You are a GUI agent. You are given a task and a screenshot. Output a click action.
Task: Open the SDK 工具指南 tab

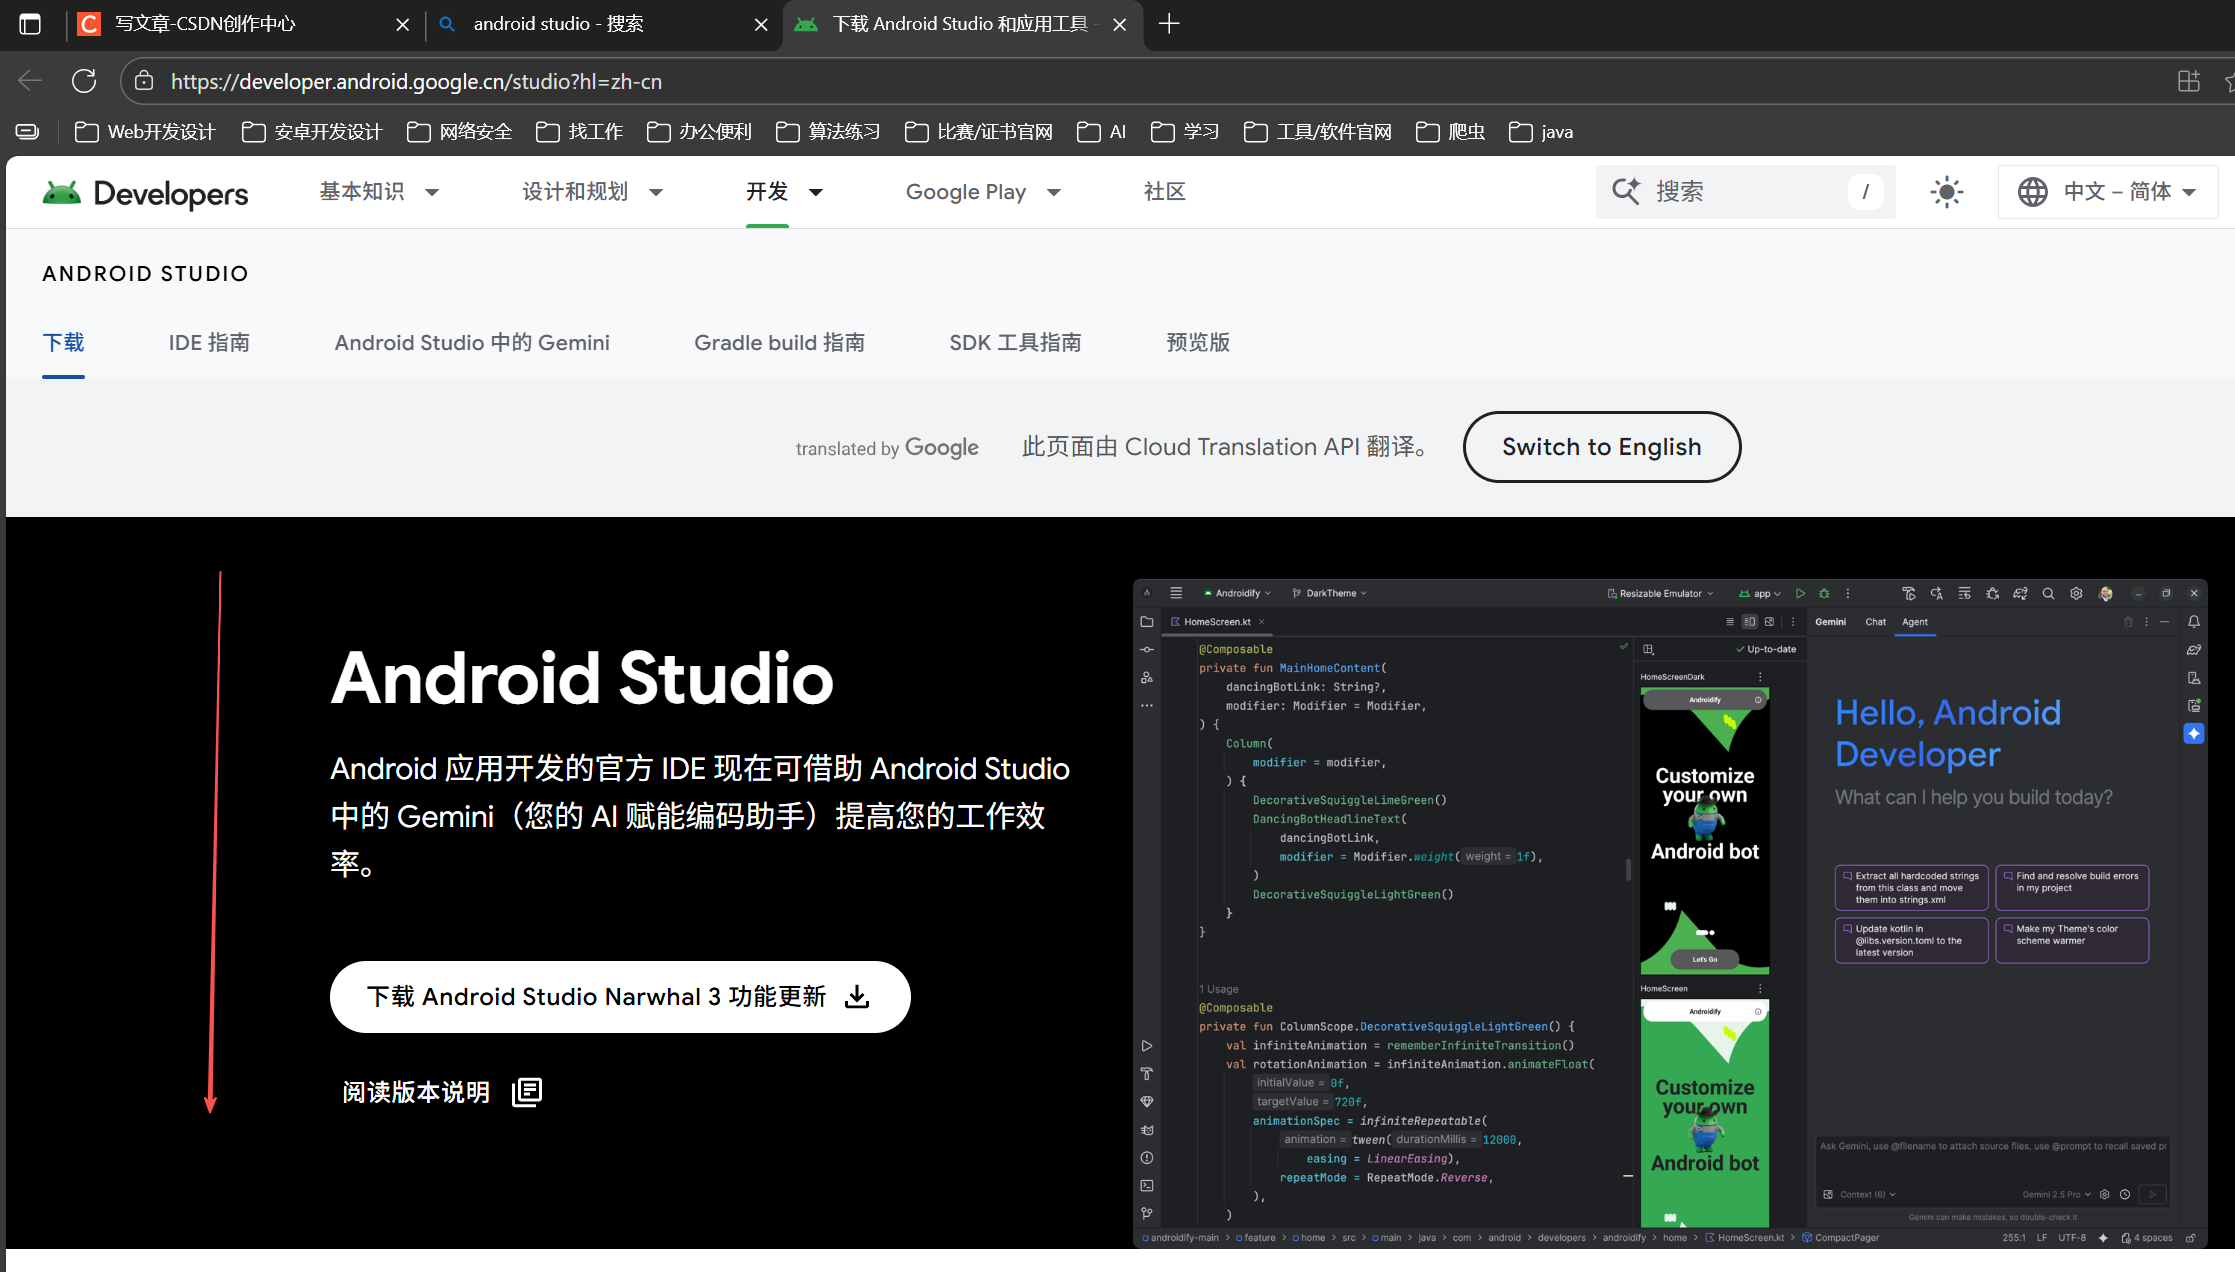(x=1015, y=343)
